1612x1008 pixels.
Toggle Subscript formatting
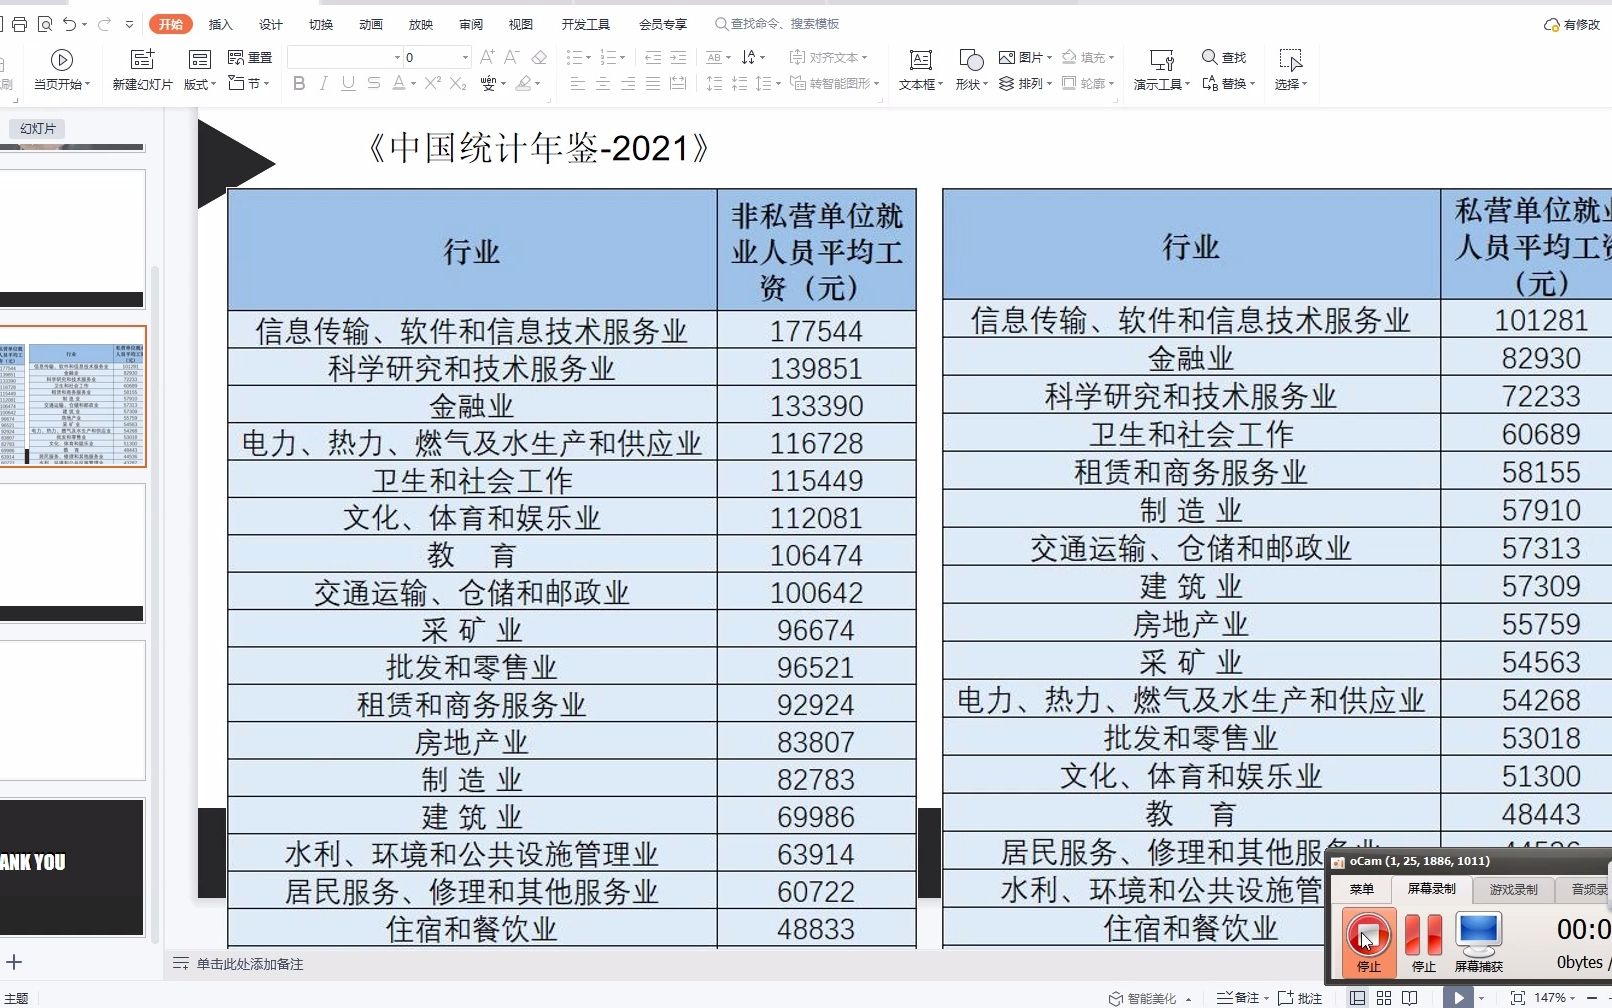(458, 83)
